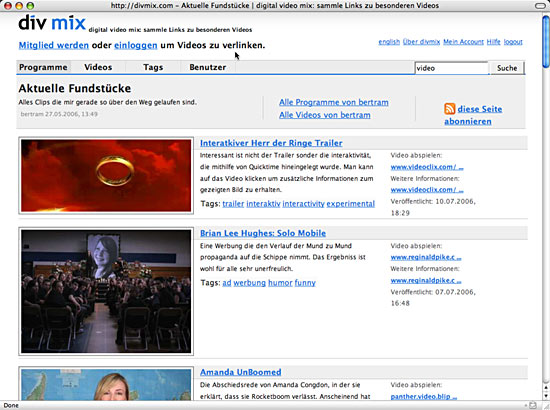
Task: Click the 'trailer' tag
Action: (233, 204)
